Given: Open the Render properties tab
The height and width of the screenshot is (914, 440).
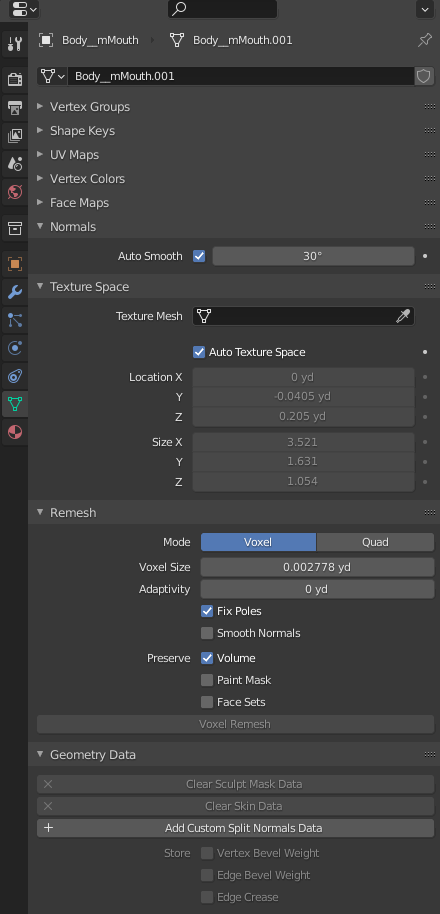Looking at the screenshot, I should click(15, 79).
